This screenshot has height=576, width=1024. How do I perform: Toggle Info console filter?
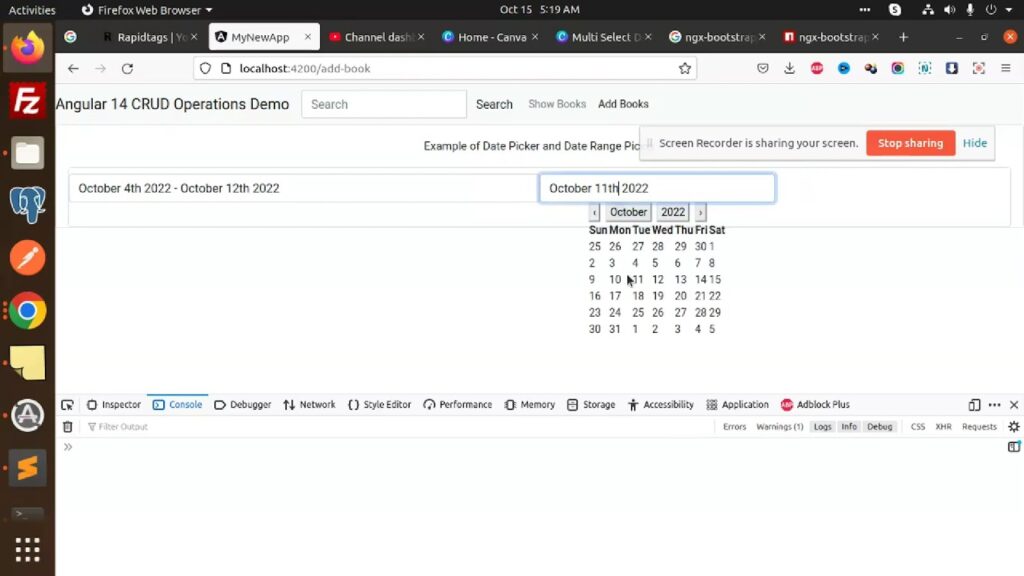click(x=848, y=426)
